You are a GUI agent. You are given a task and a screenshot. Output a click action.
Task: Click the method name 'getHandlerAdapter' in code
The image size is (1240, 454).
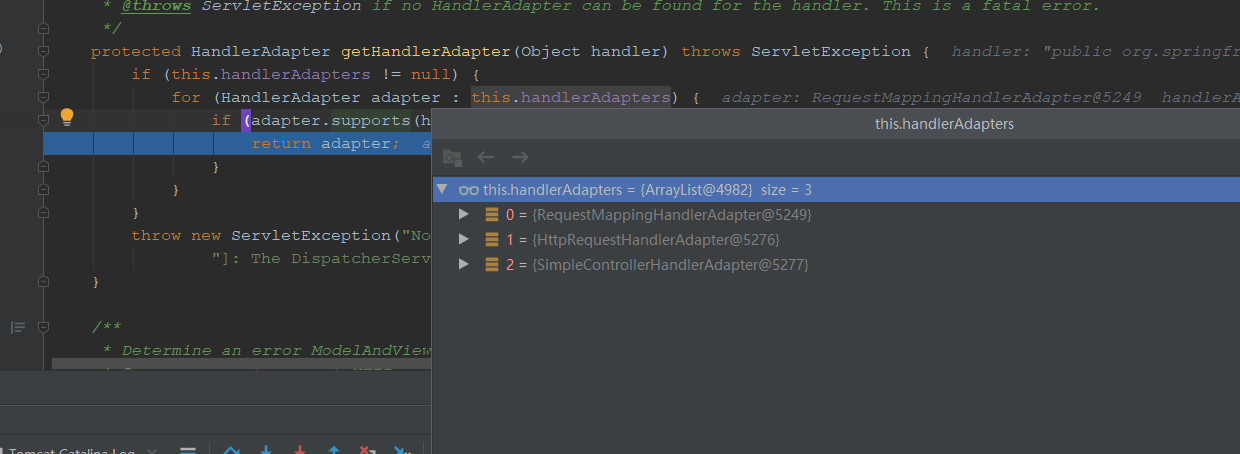click(425, 51)
